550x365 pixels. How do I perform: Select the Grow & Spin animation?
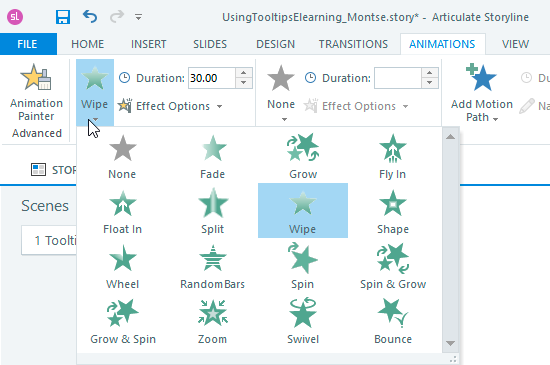coord(123,321)
